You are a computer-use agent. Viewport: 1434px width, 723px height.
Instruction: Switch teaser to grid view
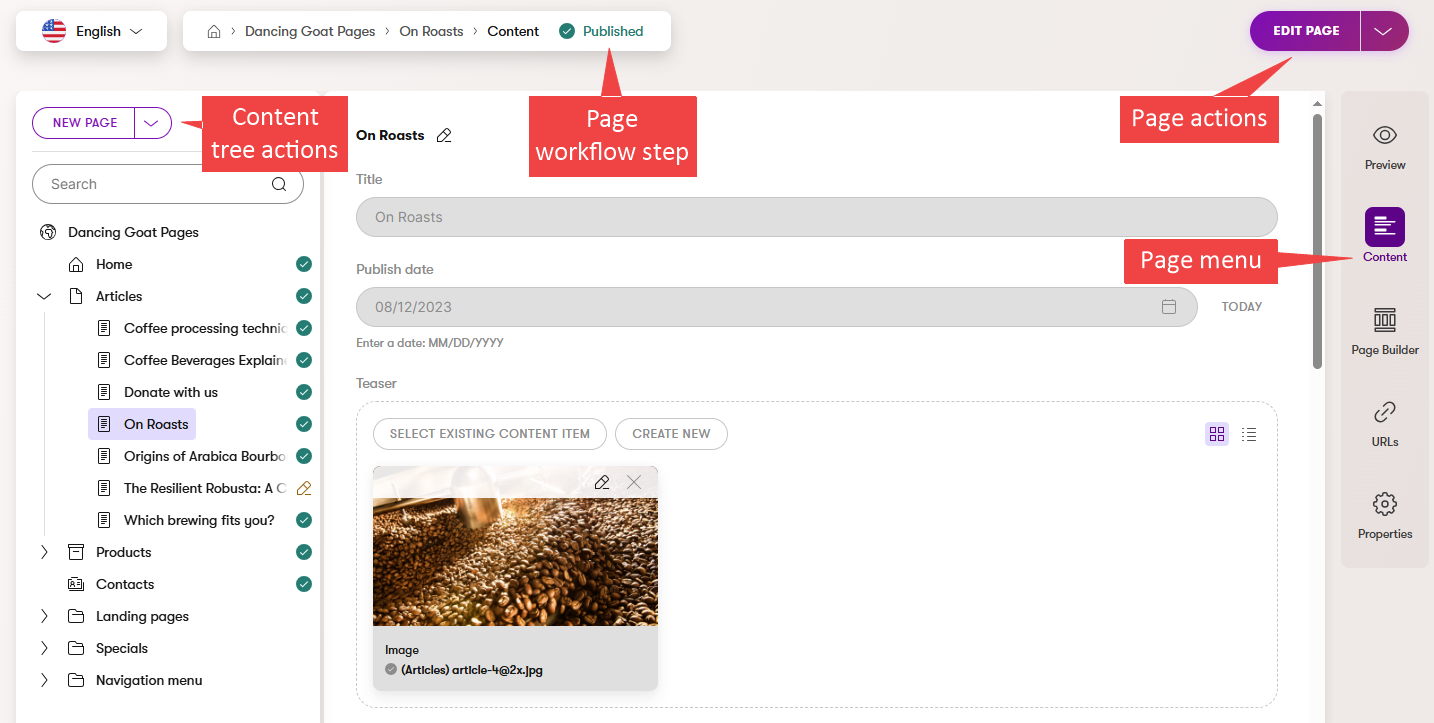tap(1216, 434)
